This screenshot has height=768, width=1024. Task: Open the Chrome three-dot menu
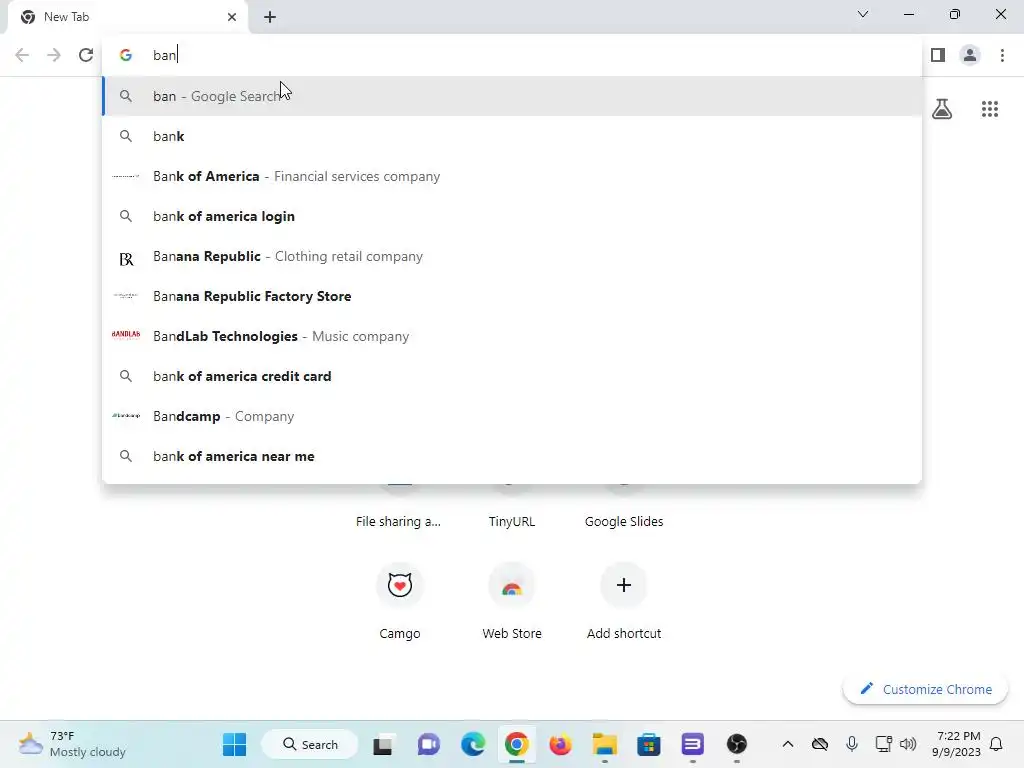[1002, 55]
